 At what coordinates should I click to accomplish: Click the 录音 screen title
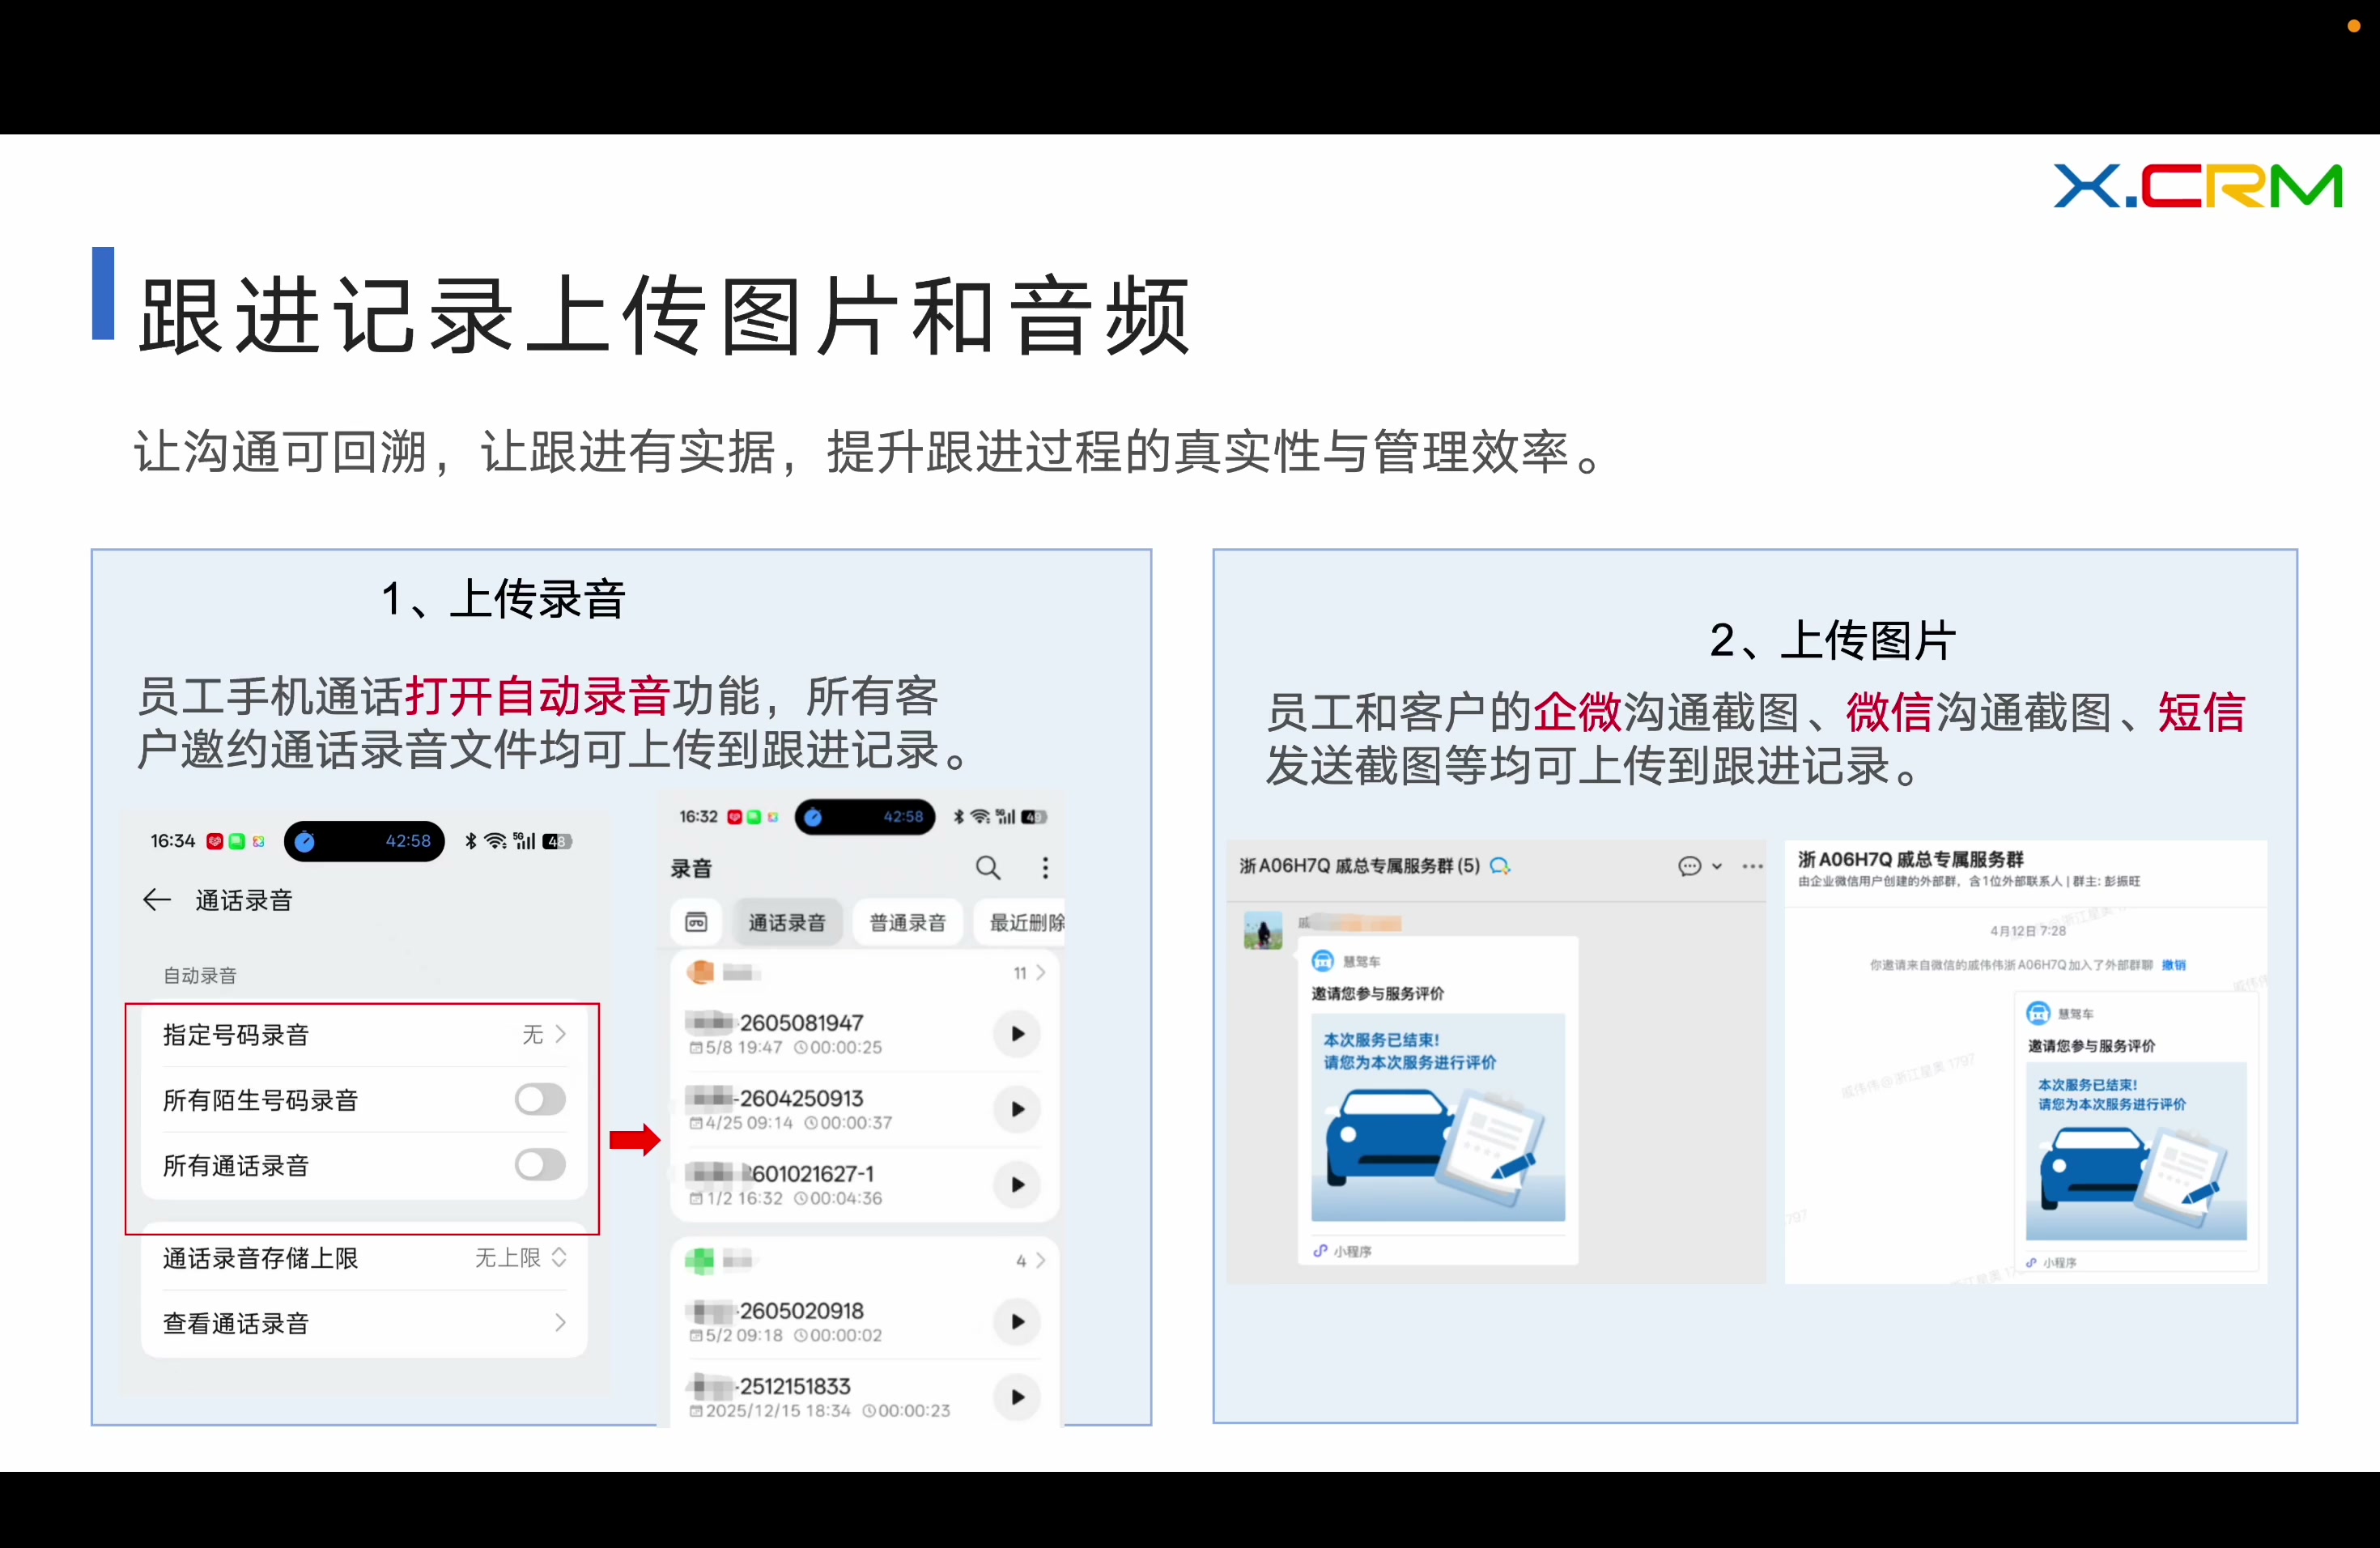[691, 868]
